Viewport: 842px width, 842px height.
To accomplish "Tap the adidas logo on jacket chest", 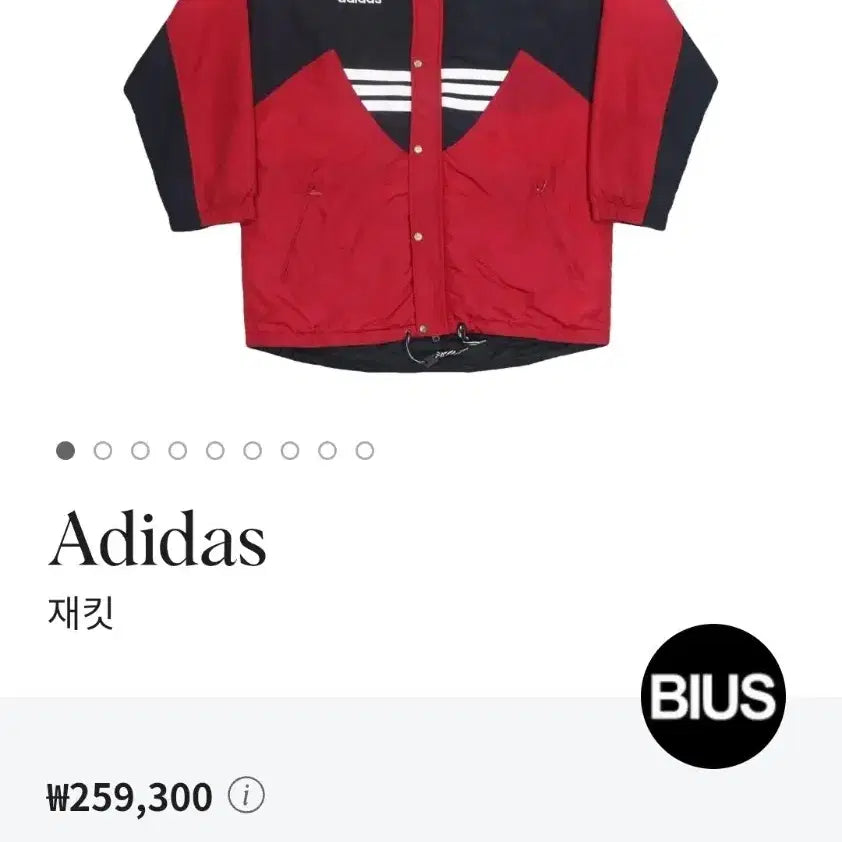I will tap(360, 2).
